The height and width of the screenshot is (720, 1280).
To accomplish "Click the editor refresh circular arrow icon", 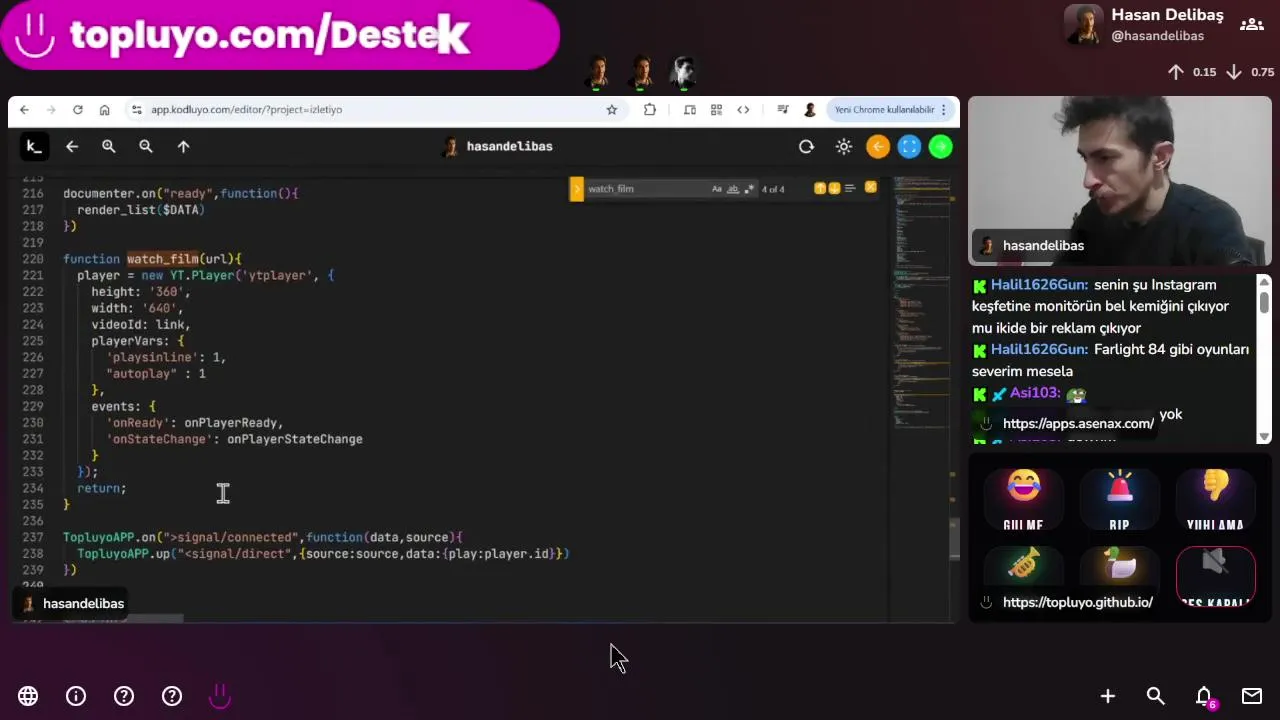I will tap(806, 147).
